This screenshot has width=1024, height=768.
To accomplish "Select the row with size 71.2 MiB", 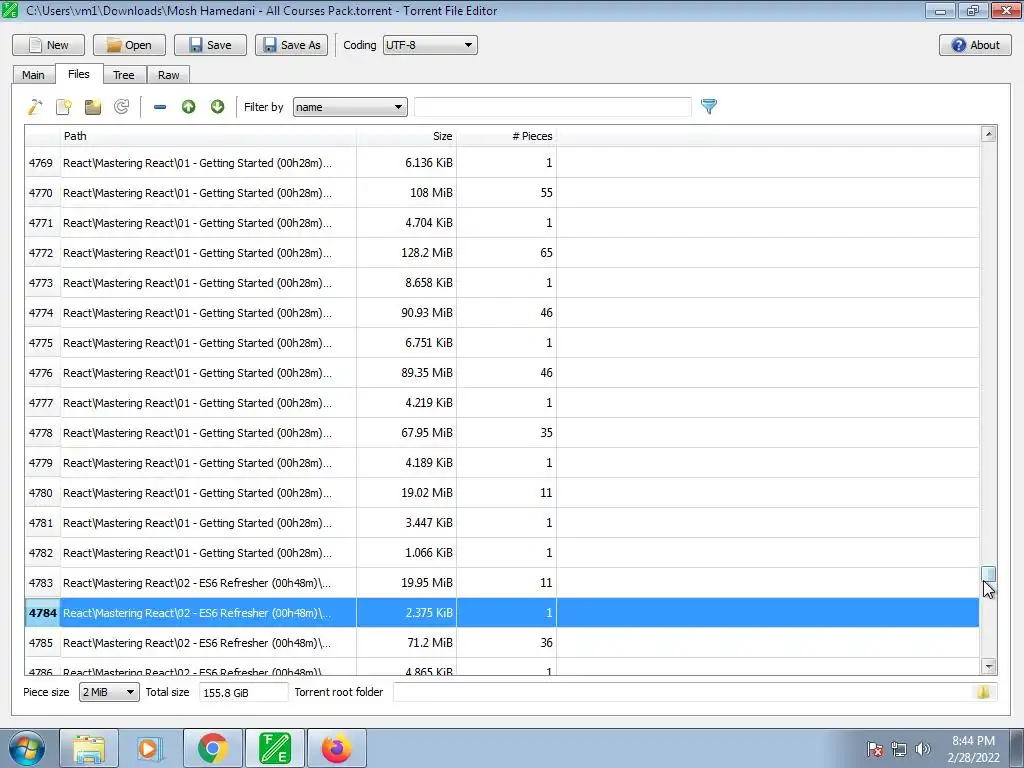I will click(502, 643).
